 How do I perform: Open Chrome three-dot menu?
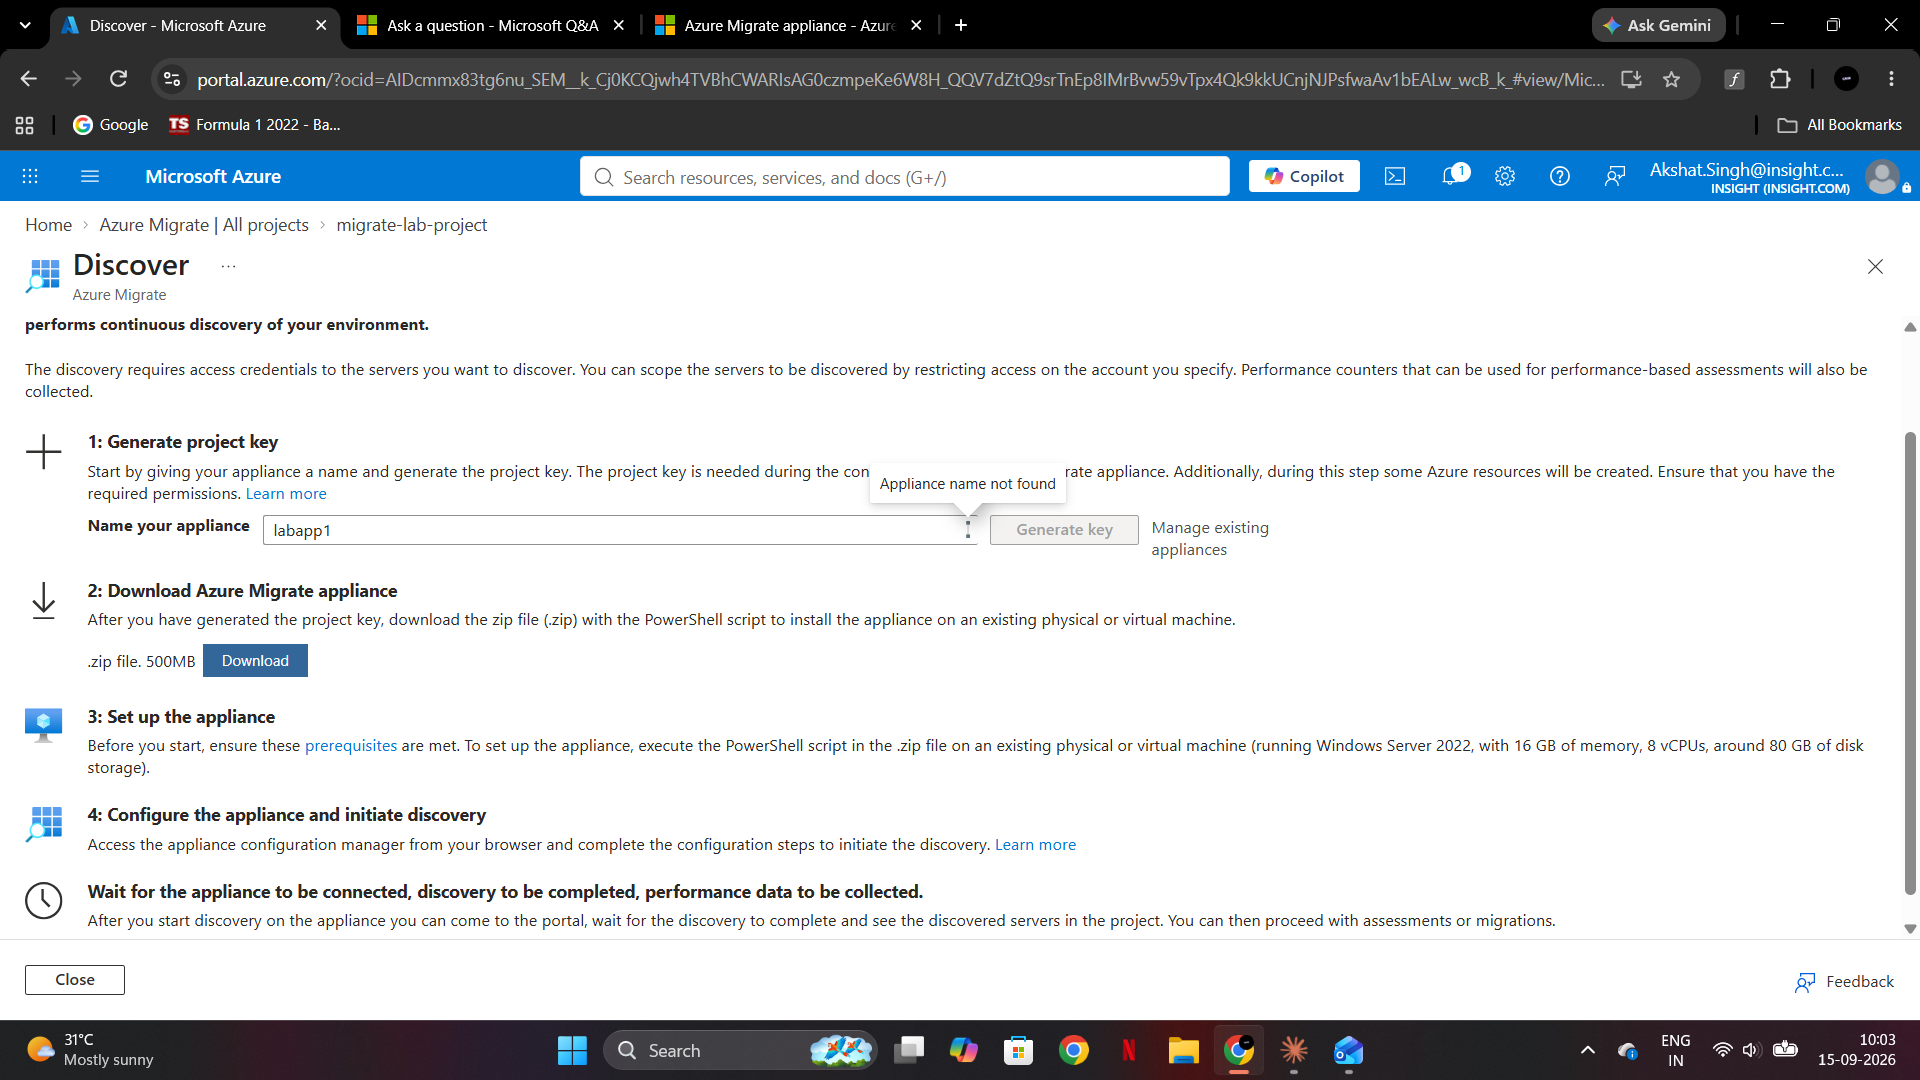(1891, 79)
